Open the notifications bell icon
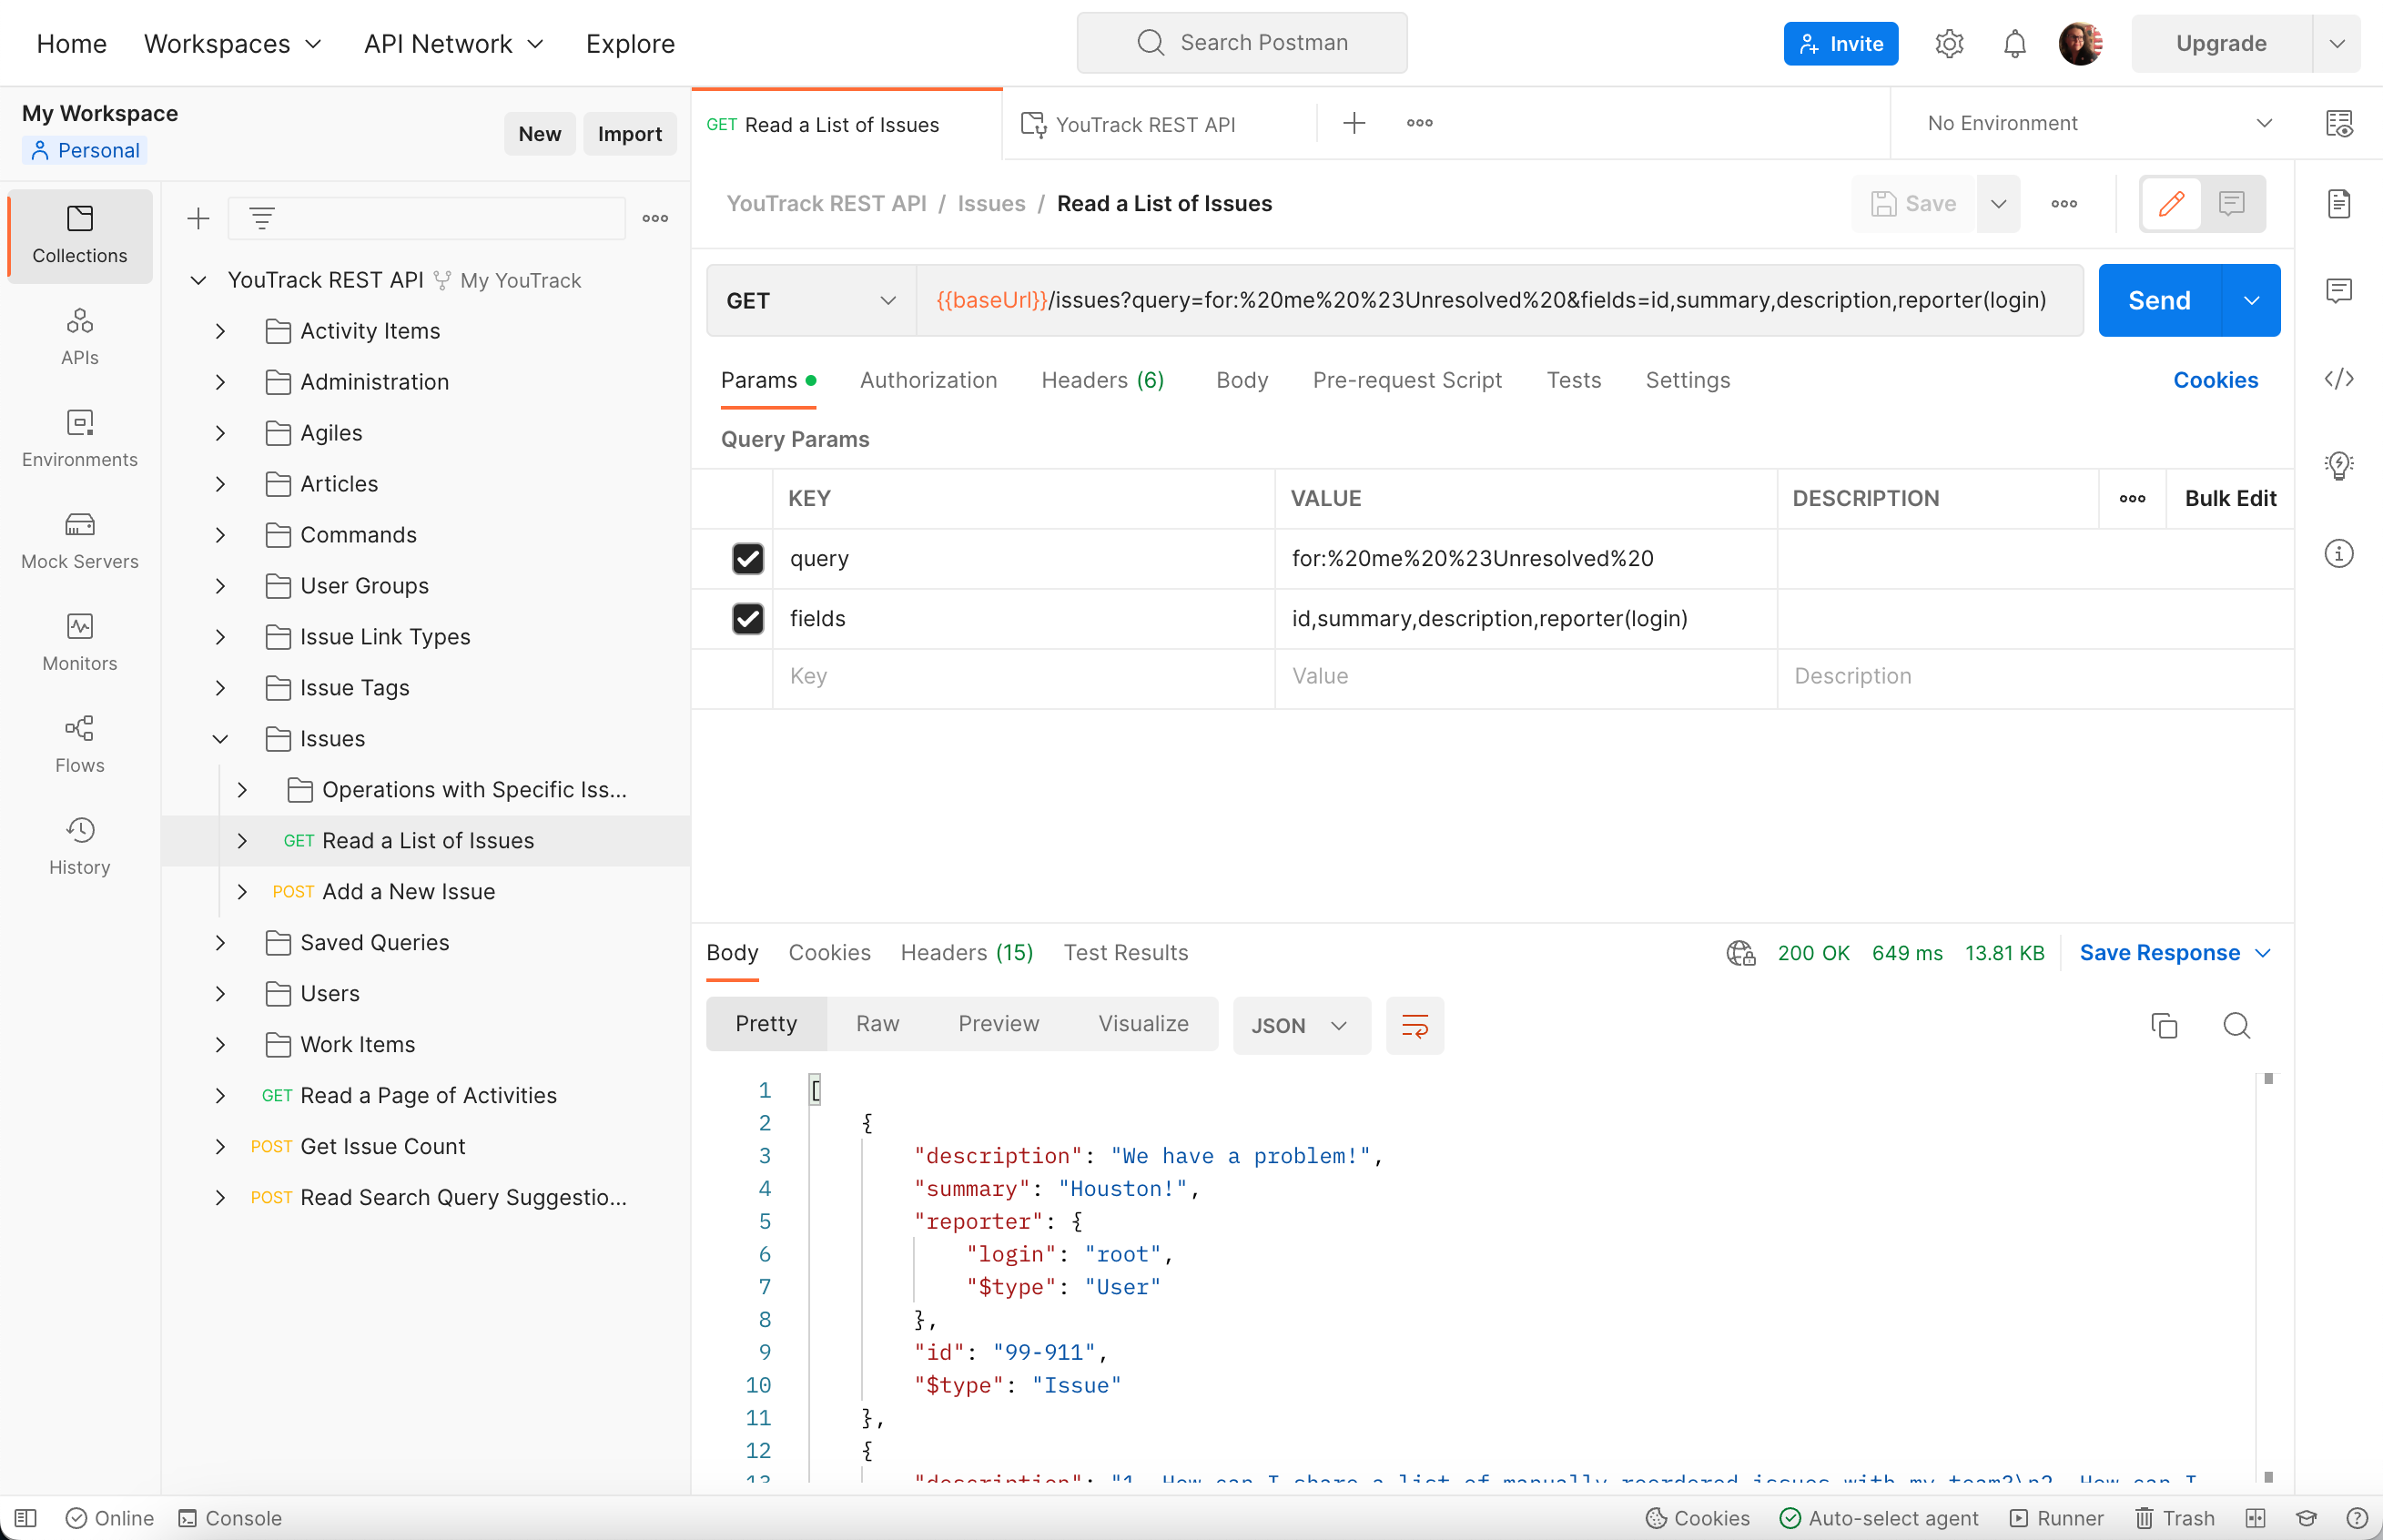This screenshot has width=2383, height=1540. pyautogui.click(x=2014, y=44)
